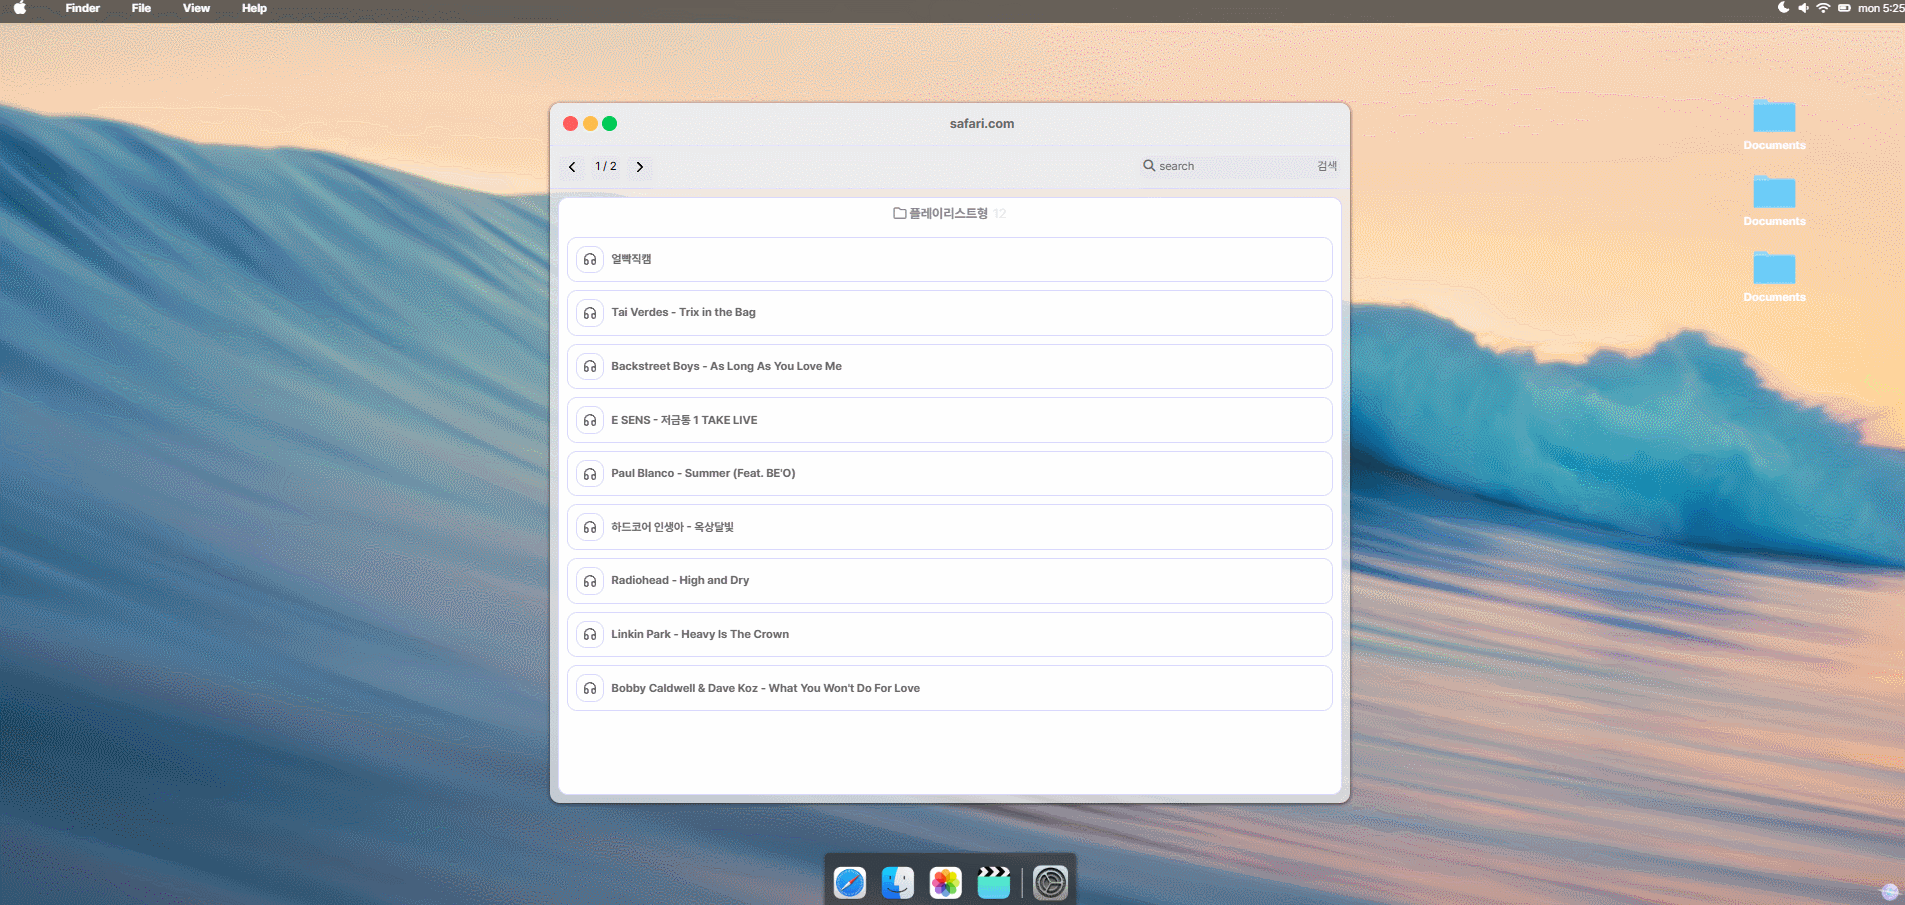This screenshot has height=905, width=1905.
Task: Minimize the window with yellow button
Action: [x=590, y=124]
